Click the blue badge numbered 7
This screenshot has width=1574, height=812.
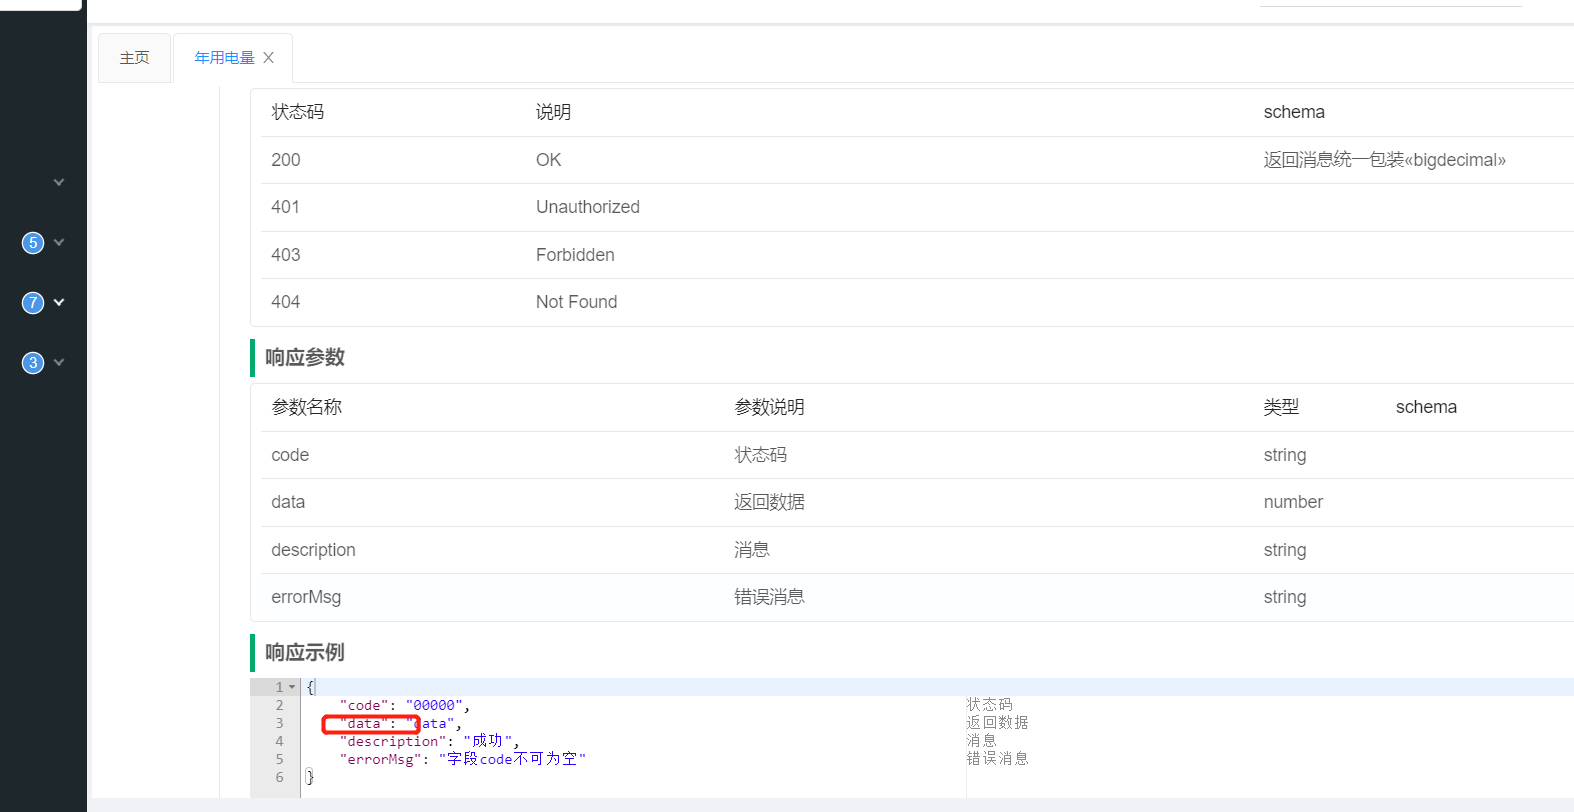point(33,303)
